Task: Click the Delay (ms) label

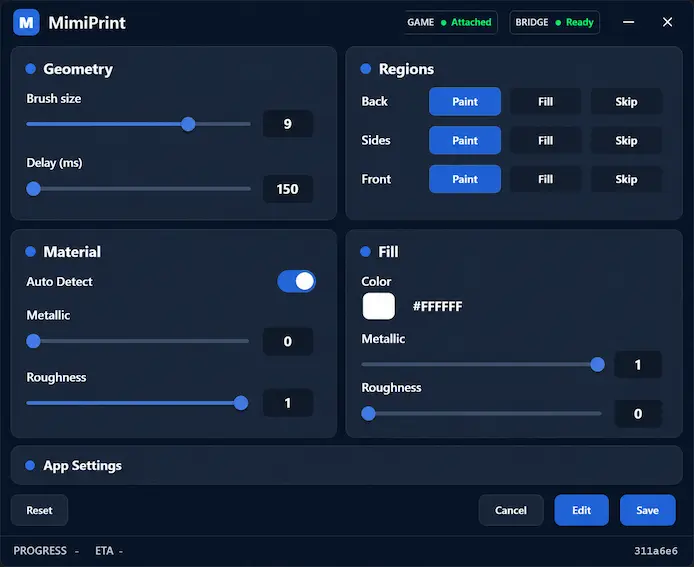Action: pos(54,163)
